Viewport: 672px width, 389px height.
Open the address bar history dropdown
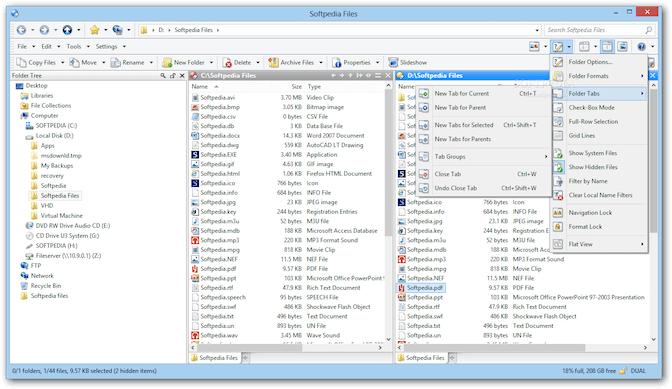(x=537, y=30)
